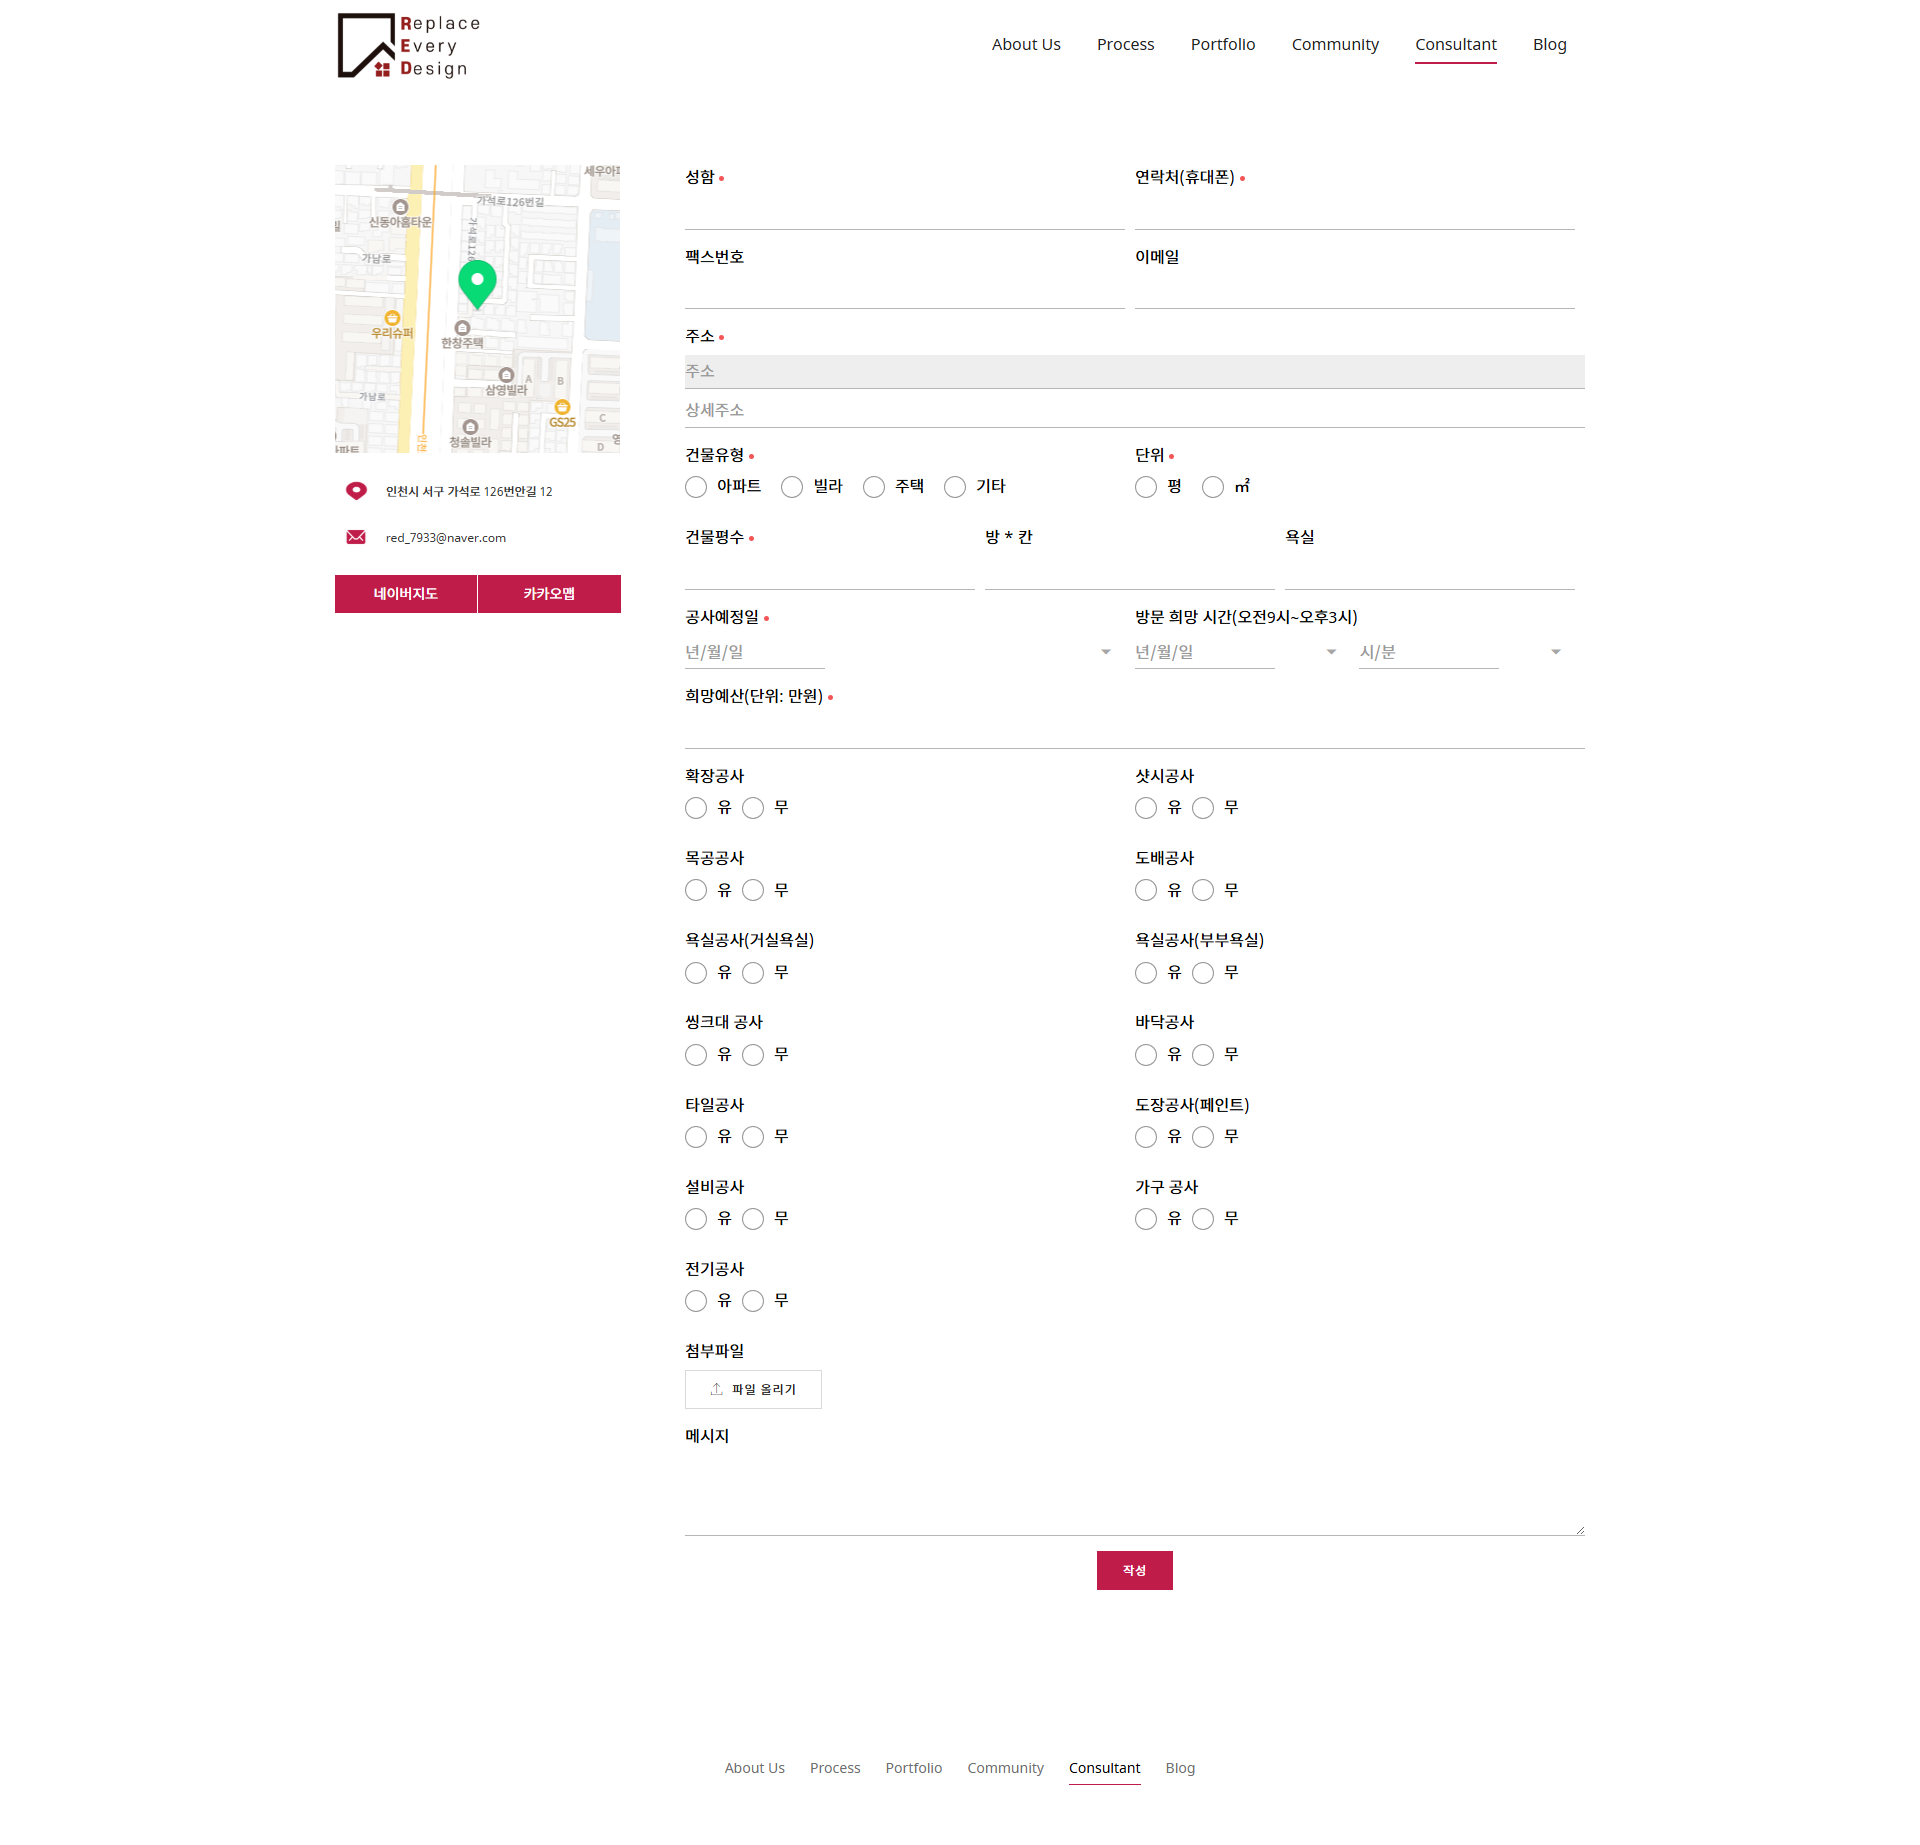Screen dimensions: 1920x1845
Task: Open the 시/분 time dropdown arrow
Action: tap(1556, 652)
